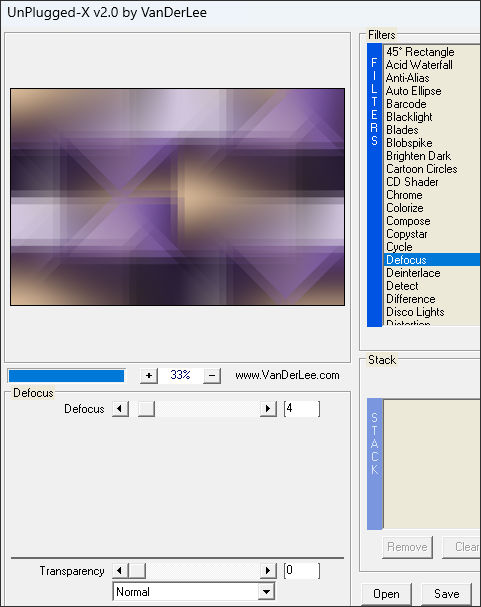
Task: Increase Transparency with right arrow
Action: (268, 571)
